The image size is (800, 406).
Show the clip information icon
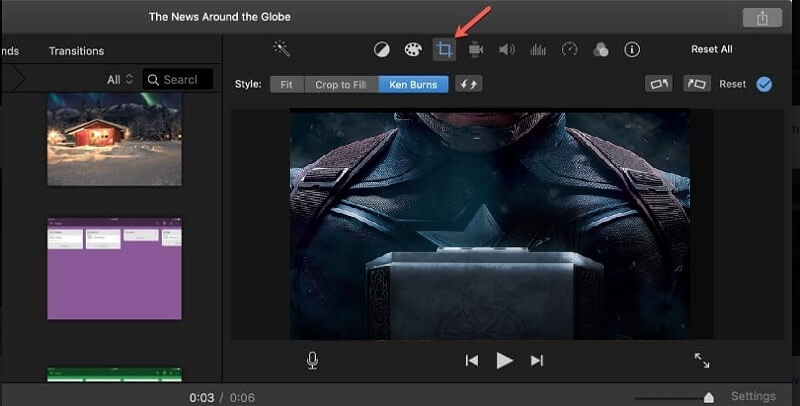(x=632, y=50)
